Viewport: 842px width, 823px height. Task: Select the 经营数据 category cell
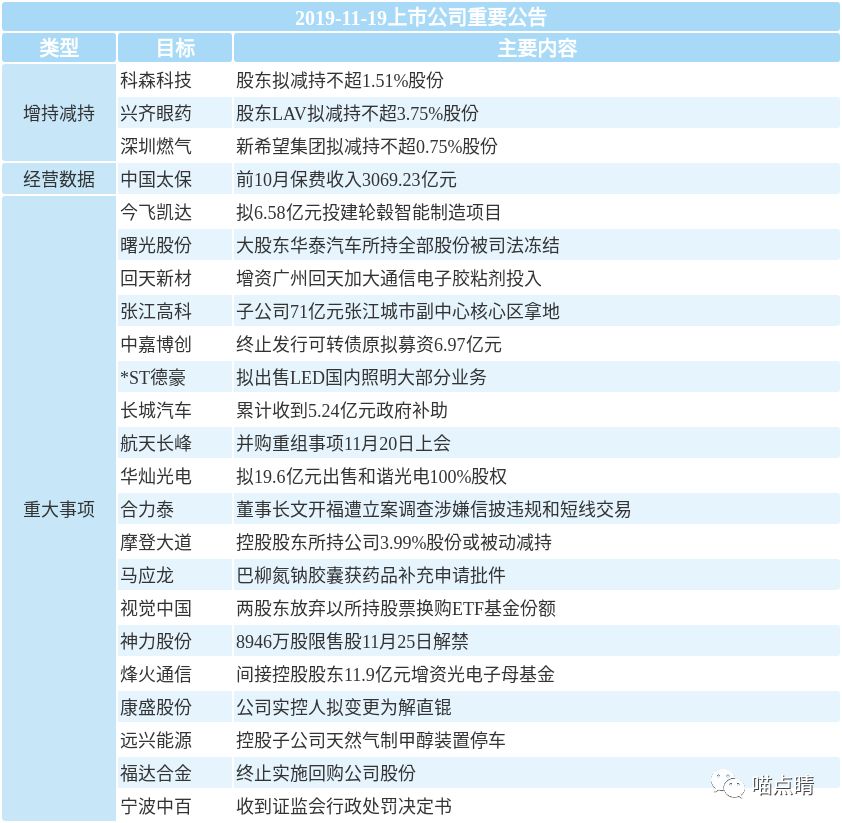(x=59, y=179)
